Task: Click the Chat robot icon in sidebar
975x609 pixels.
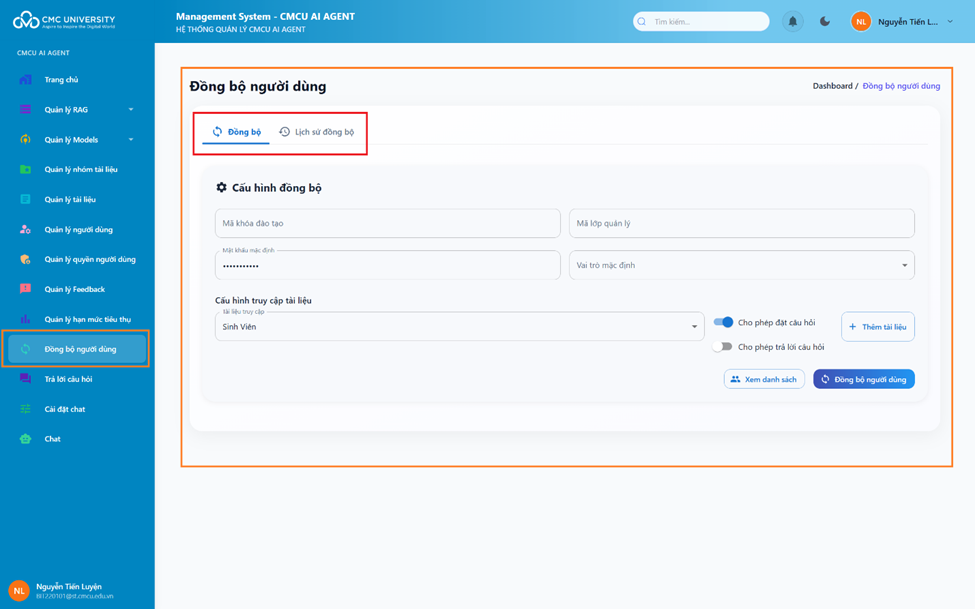Action: point(26,439)
